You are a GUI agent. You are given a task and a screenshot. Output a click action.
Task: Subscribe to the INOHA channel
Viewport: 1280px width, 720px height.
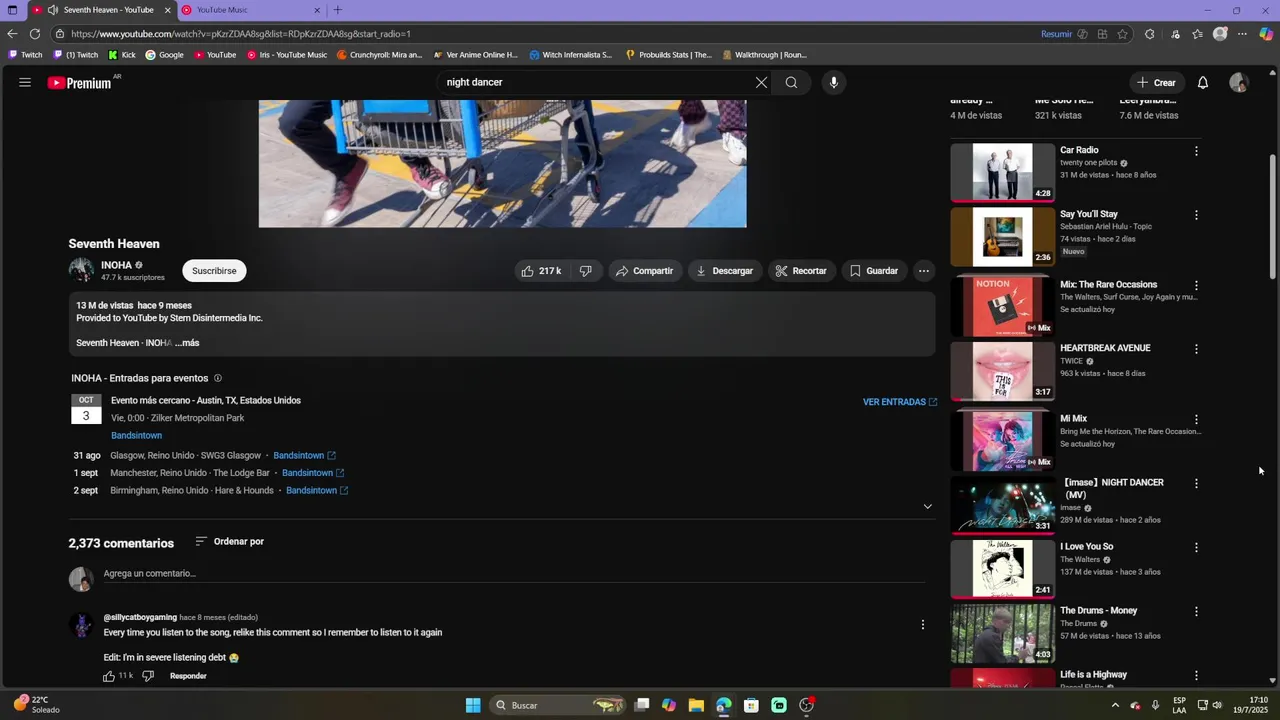point(214,271)
